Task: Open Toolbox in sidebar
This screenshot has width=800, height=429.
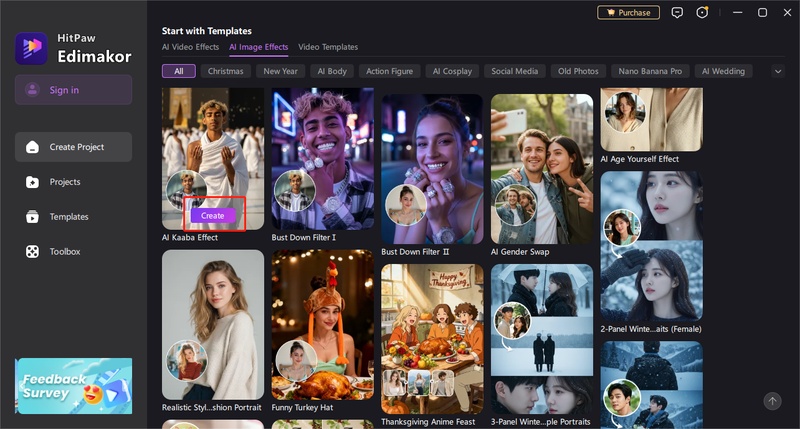Action: click(x=73, y=251)
